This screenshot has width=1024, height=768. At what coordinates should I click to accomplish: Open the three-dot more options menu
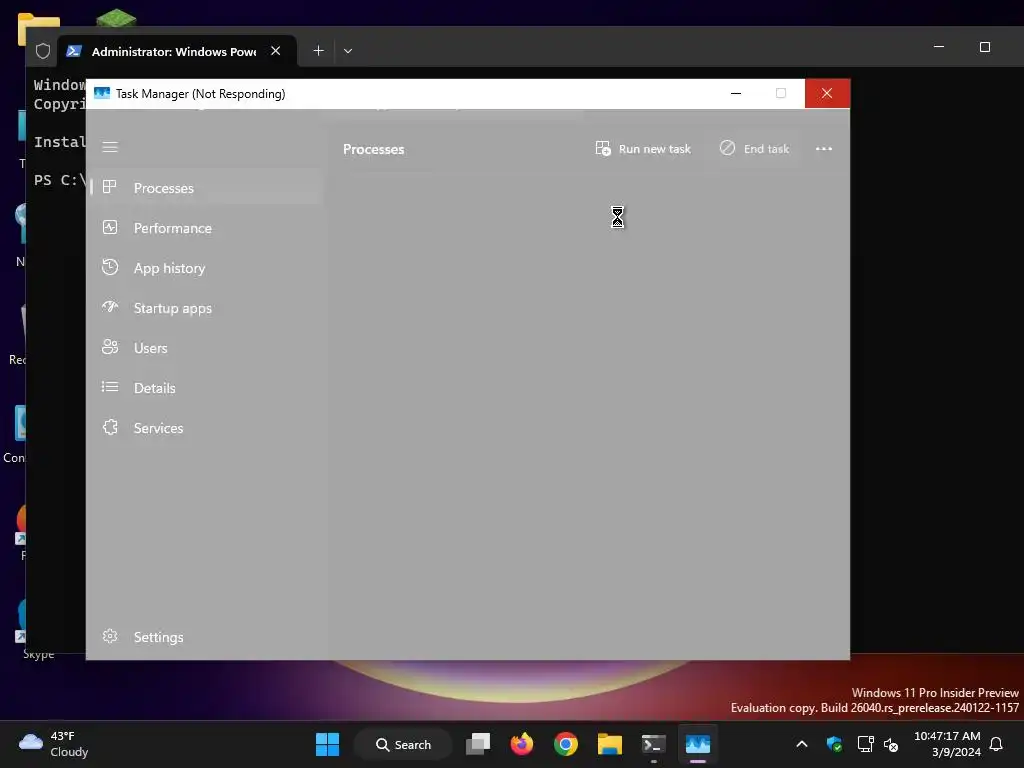coord(824,149)
